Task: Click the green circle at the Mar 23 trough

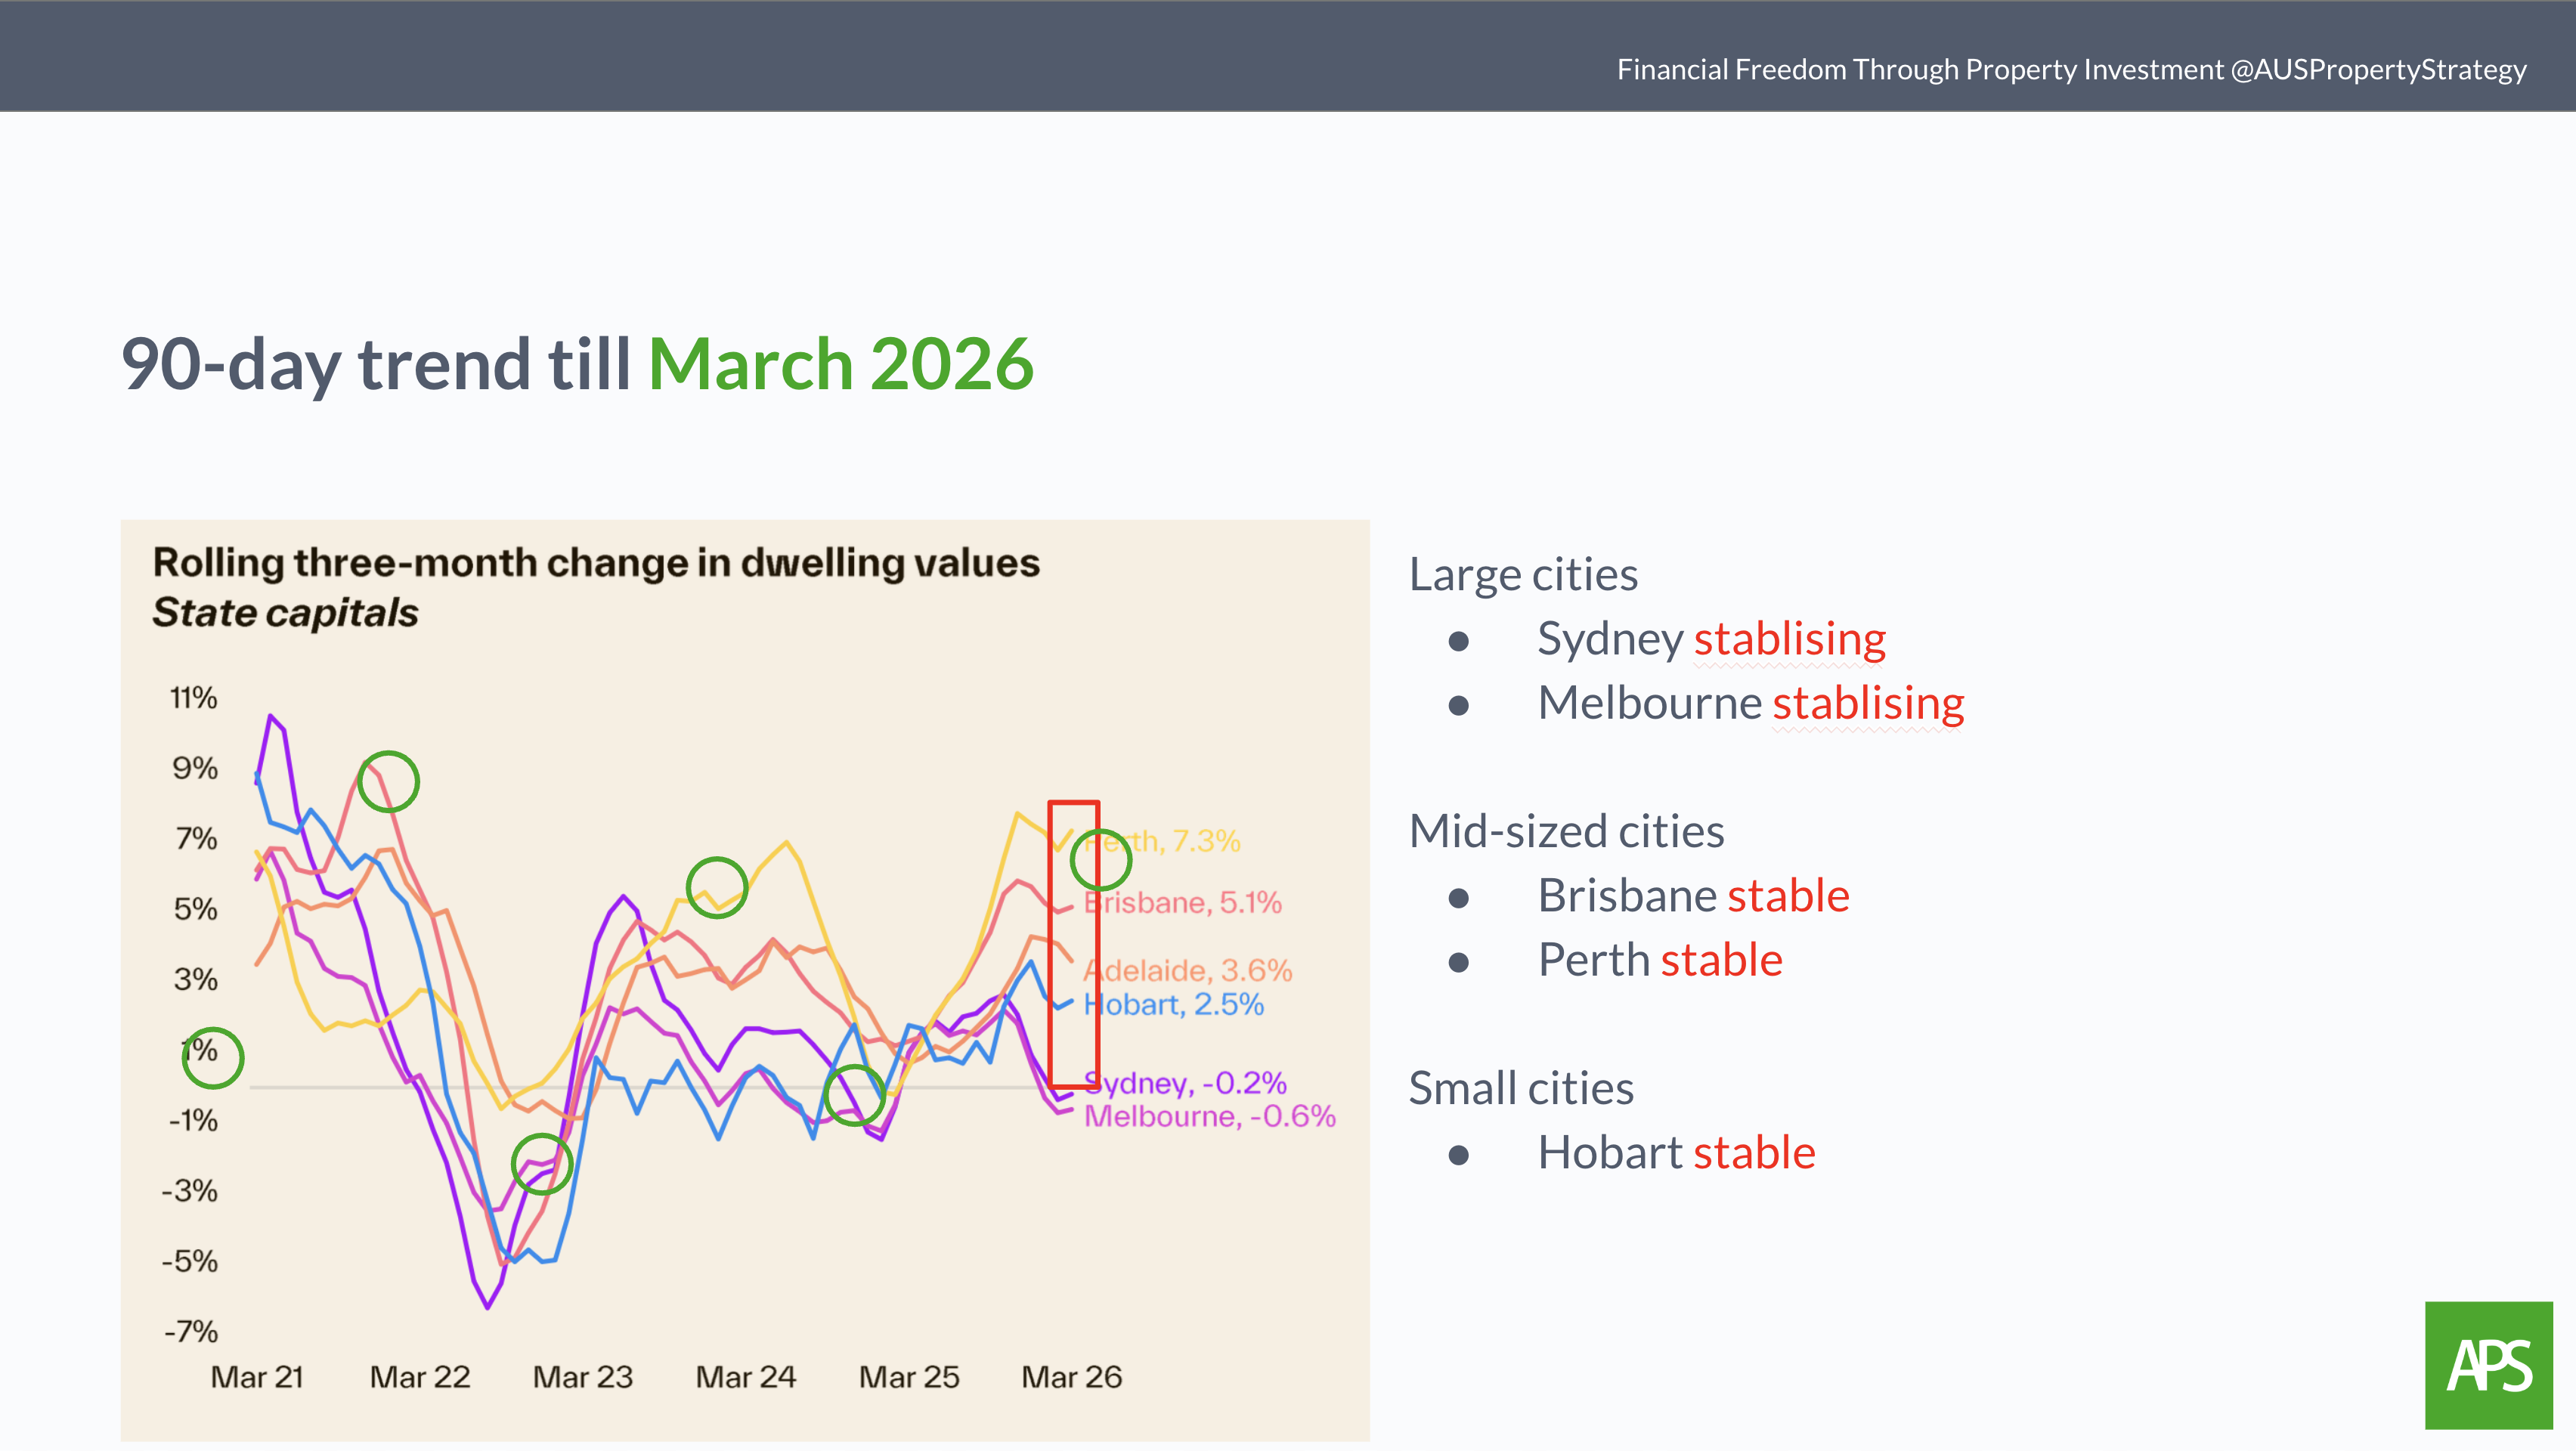Action: point(542,1164)
